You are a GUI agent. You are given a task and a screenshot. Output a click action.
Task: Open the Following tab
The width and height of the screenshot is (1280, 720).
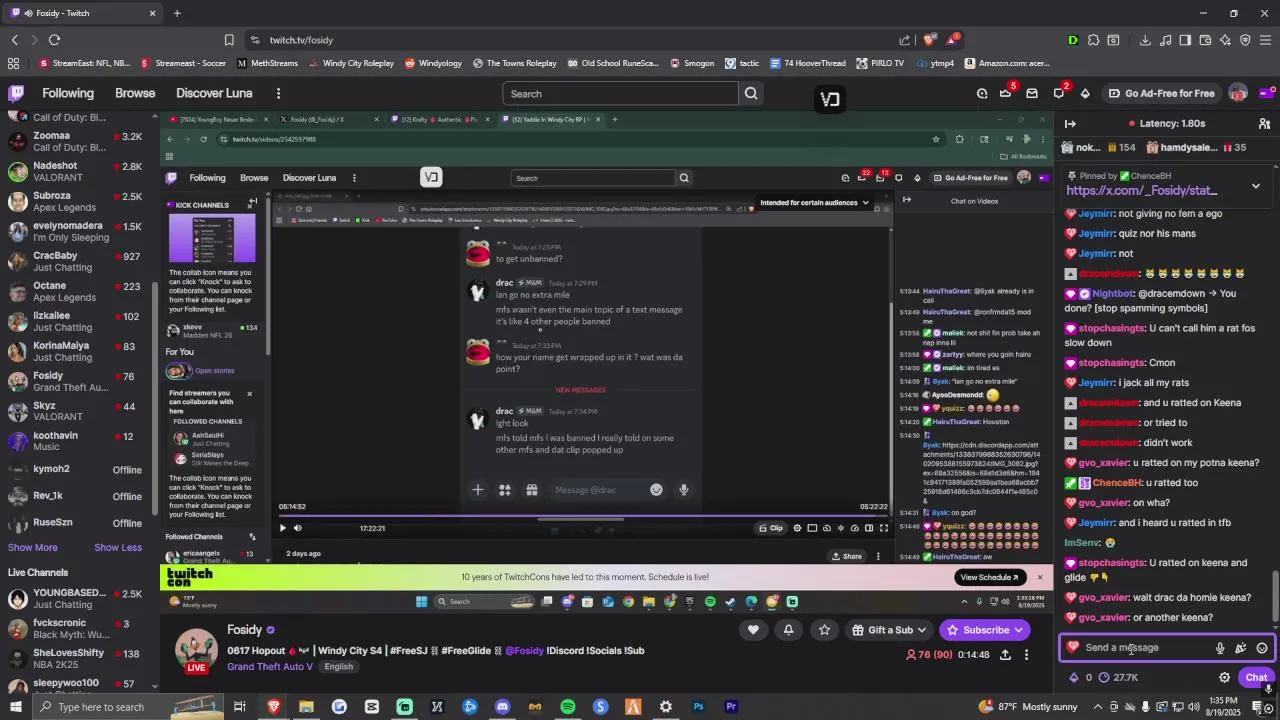68,93
